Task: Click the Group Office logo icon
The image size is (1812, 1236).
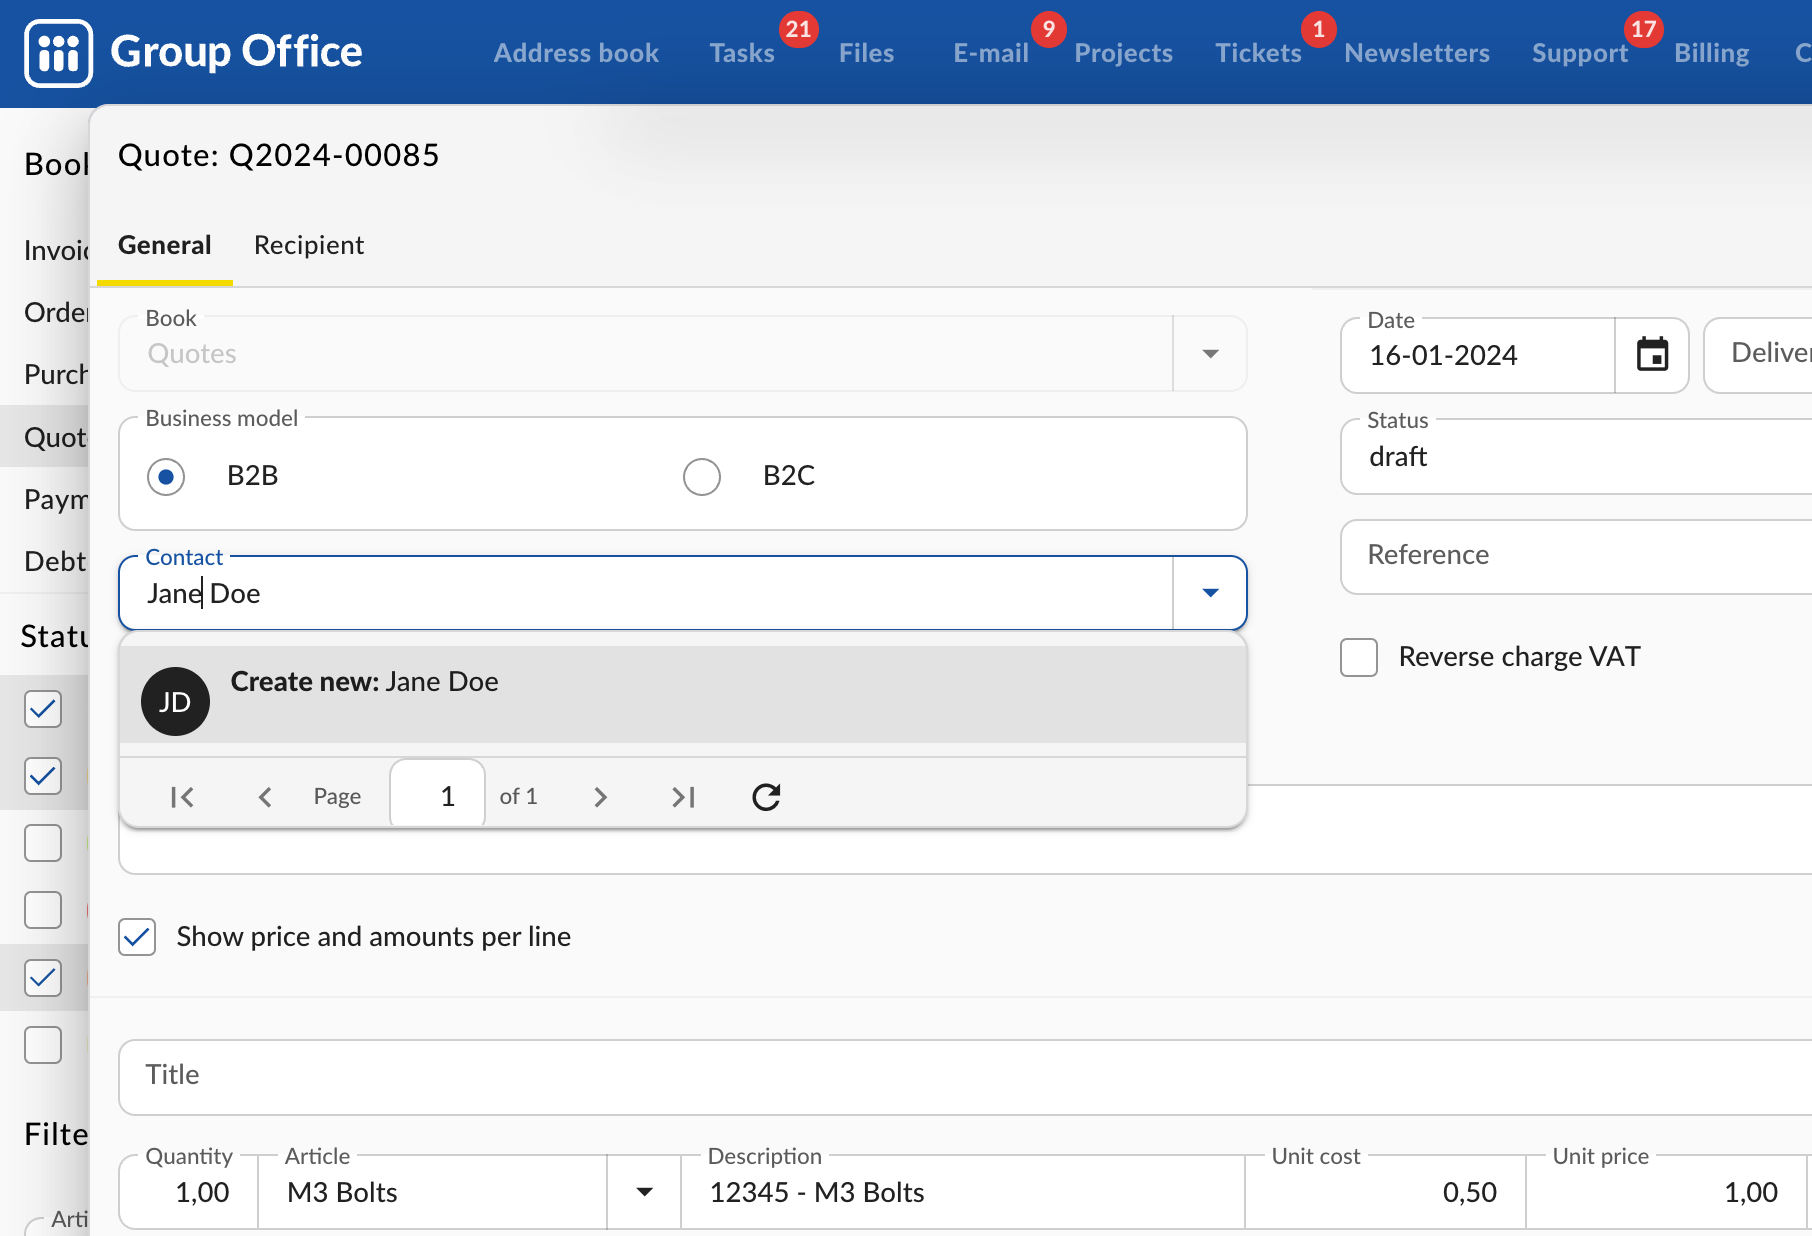Action: coord(58,53)
